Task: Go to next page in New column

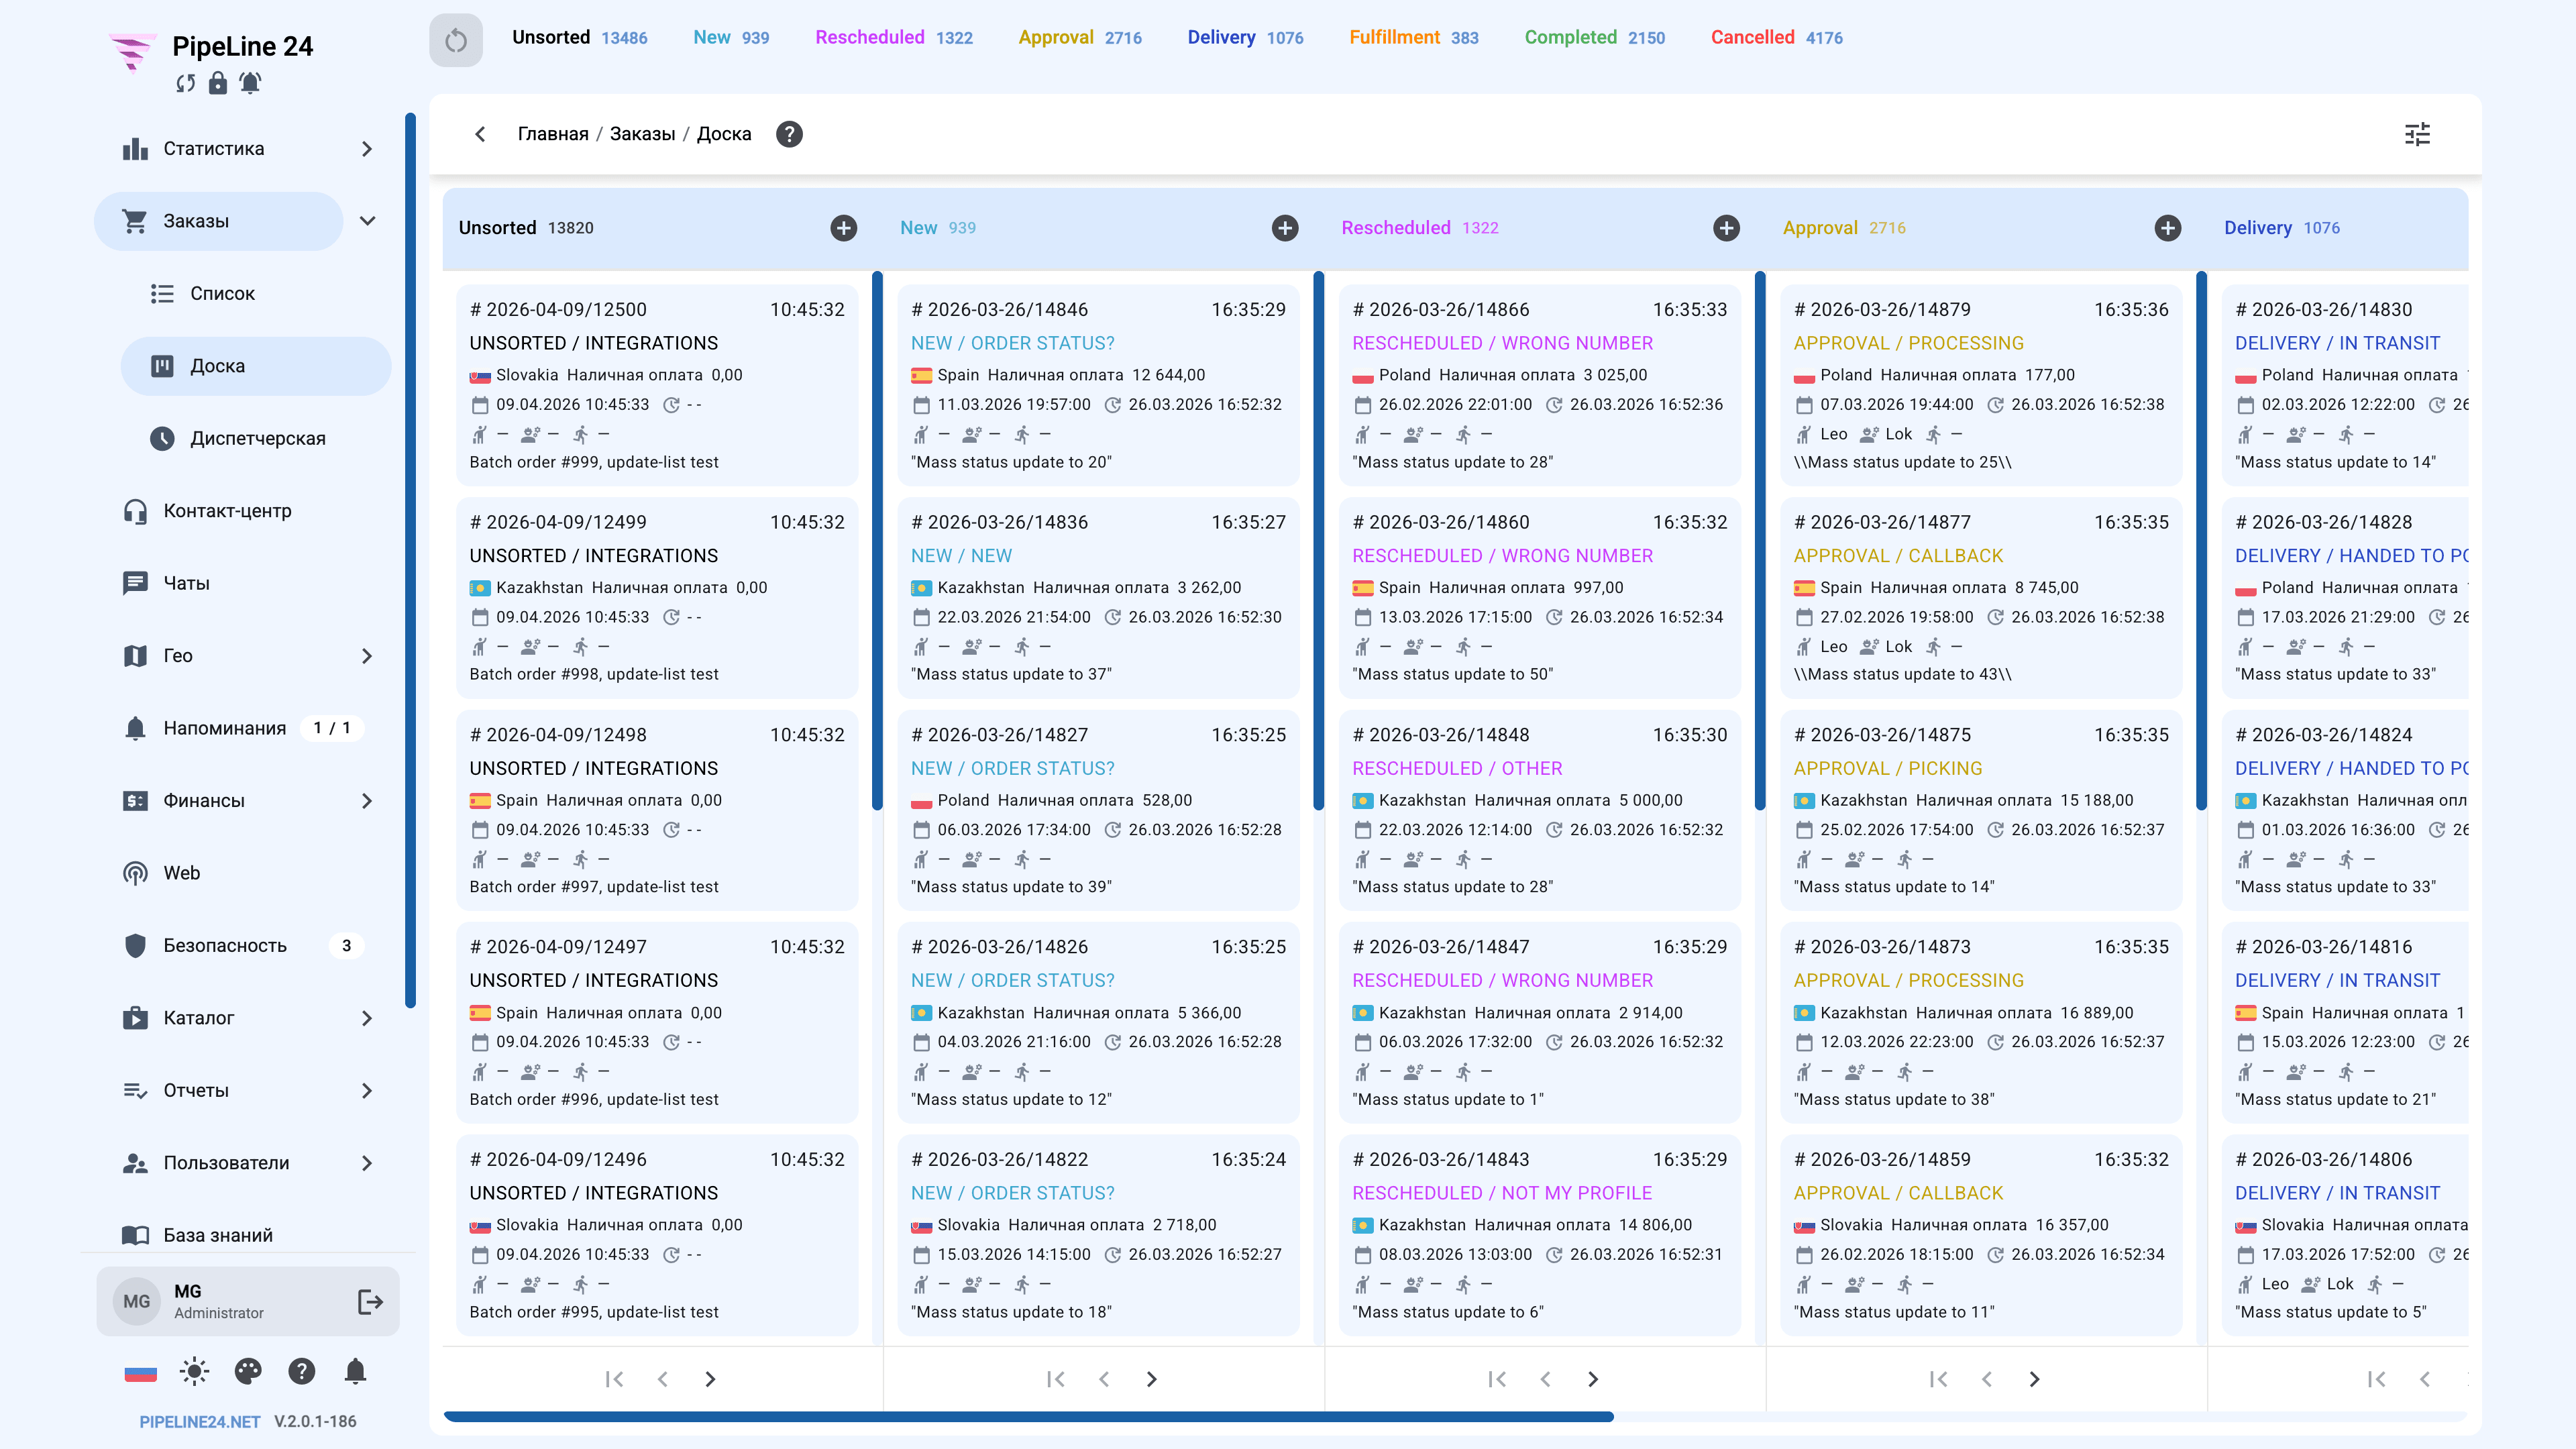Action: [x=1151, y=1379]
